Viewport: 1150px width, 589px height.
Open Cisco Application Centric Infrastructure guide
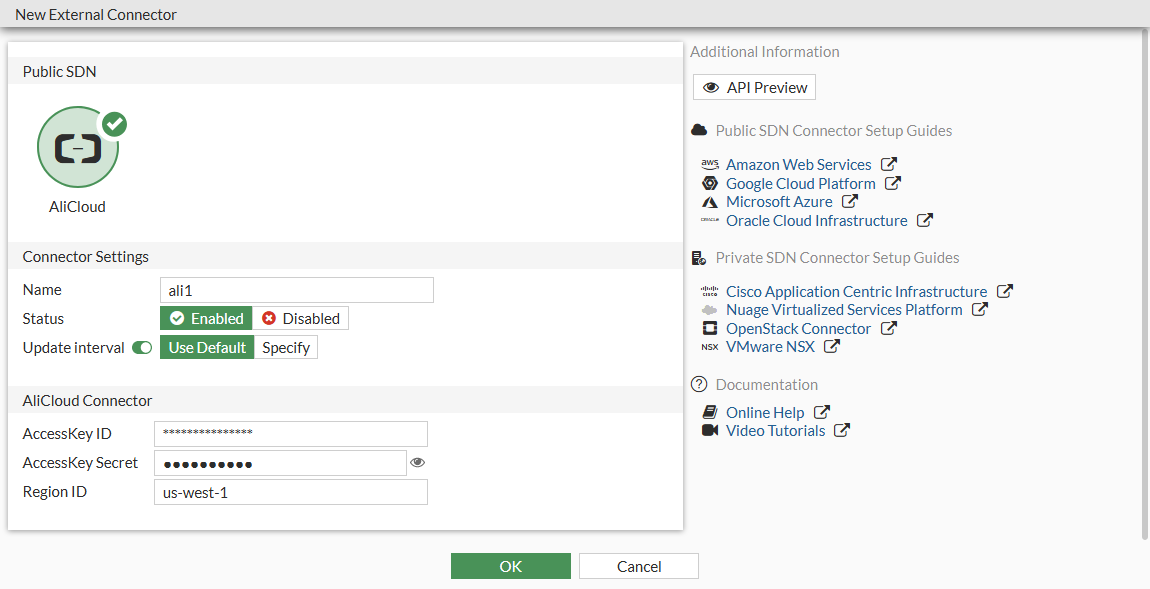click(856, 292)
